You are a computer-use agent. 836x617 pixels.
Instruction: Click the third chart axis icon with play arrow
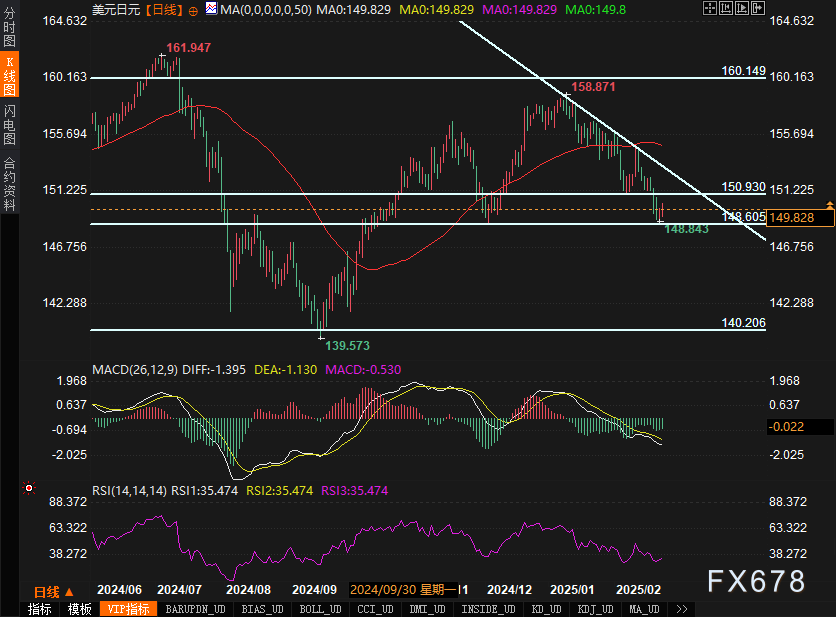click(x=742, y=8)
